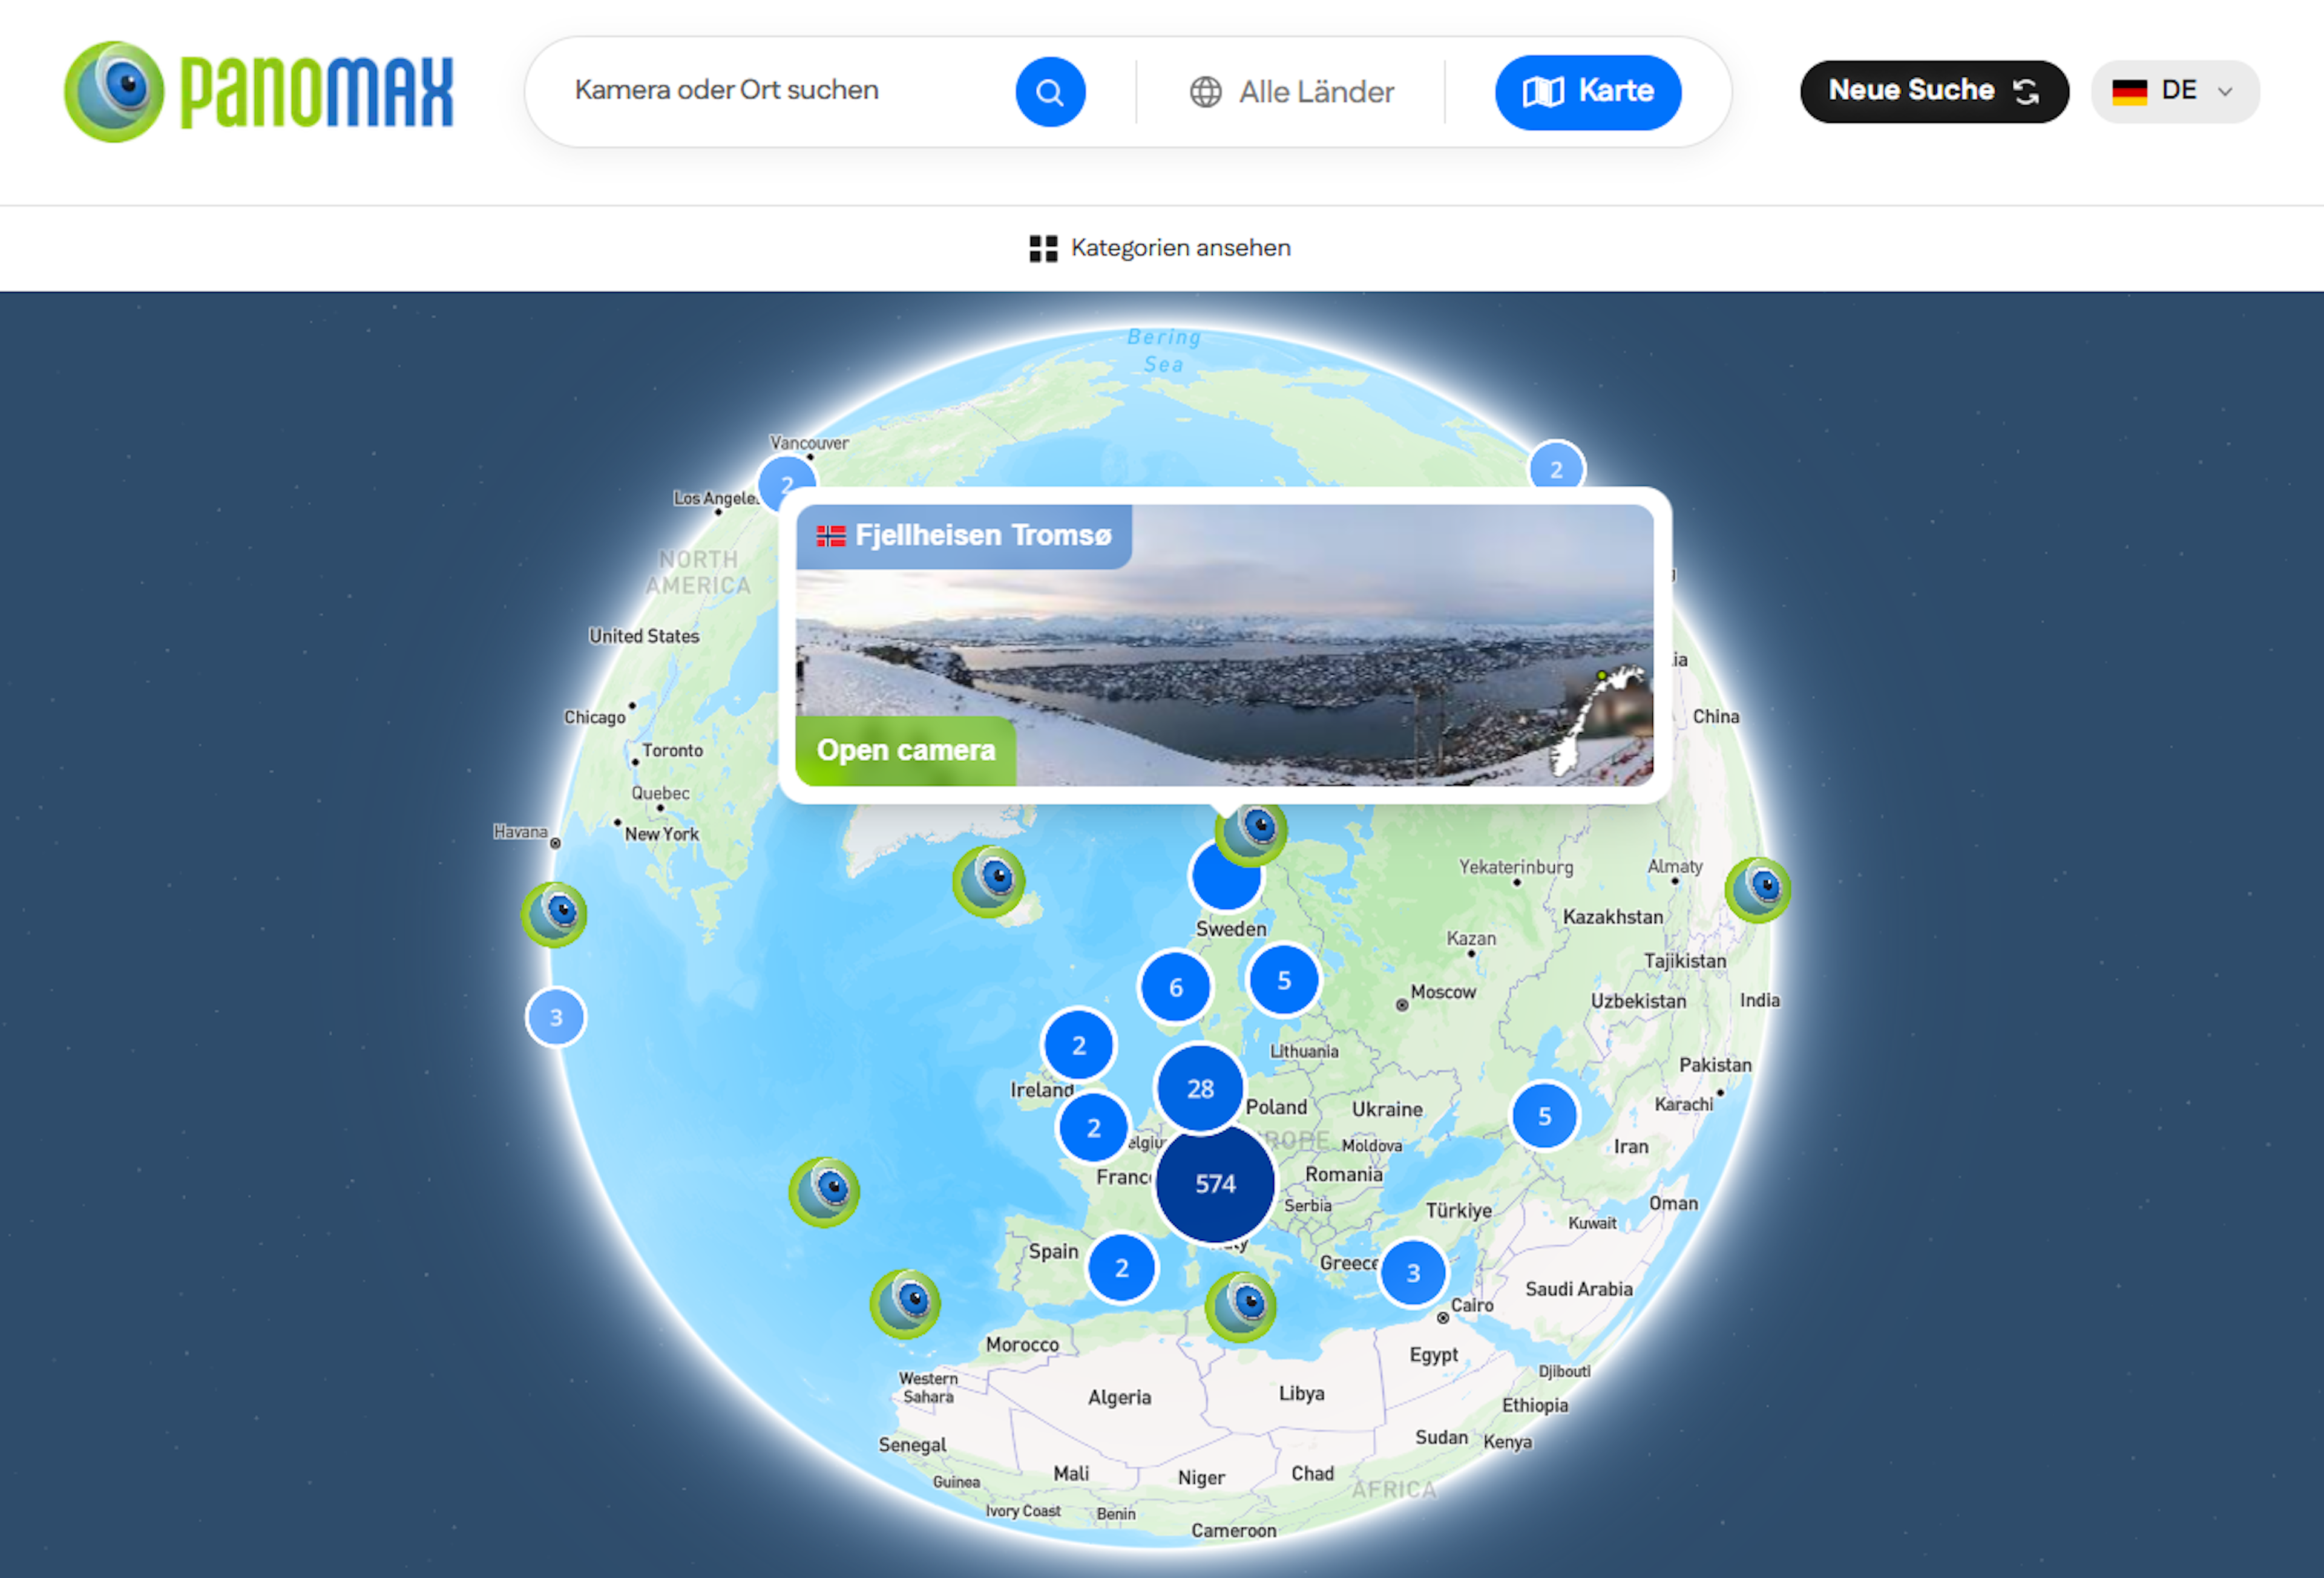Viewport: 2324px width, 1578px height.
Task: Click the Panomax logo
Action: [258, 92]
